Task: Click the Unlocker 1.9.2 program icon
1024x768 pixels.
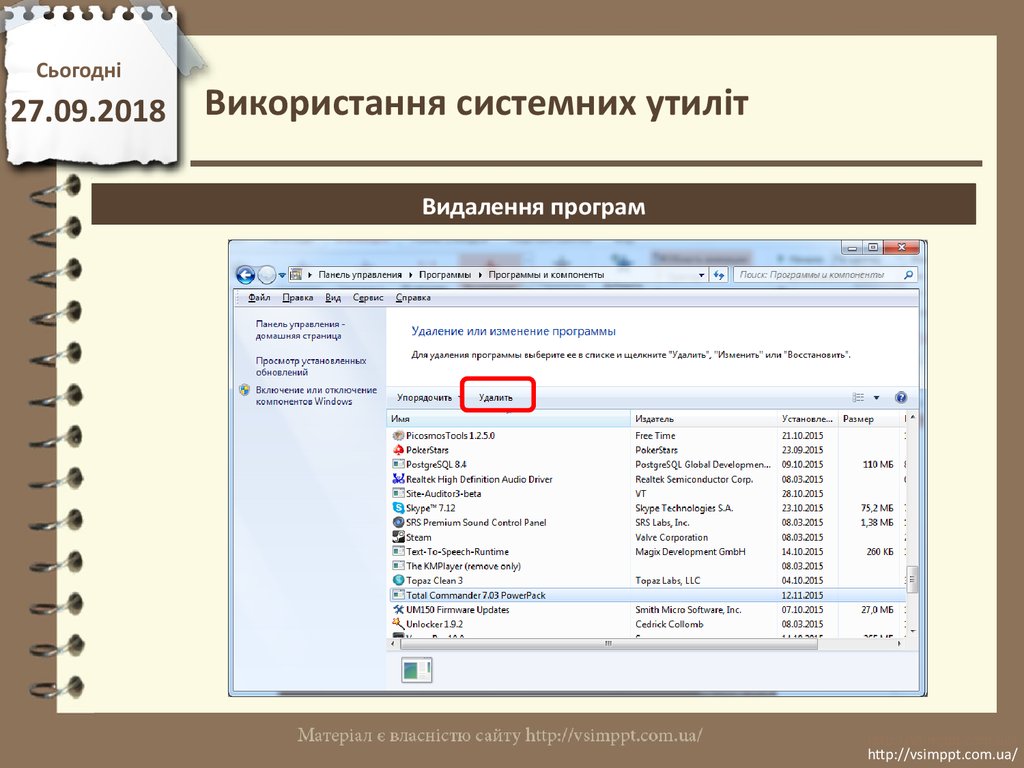Action: pos(398,624)
